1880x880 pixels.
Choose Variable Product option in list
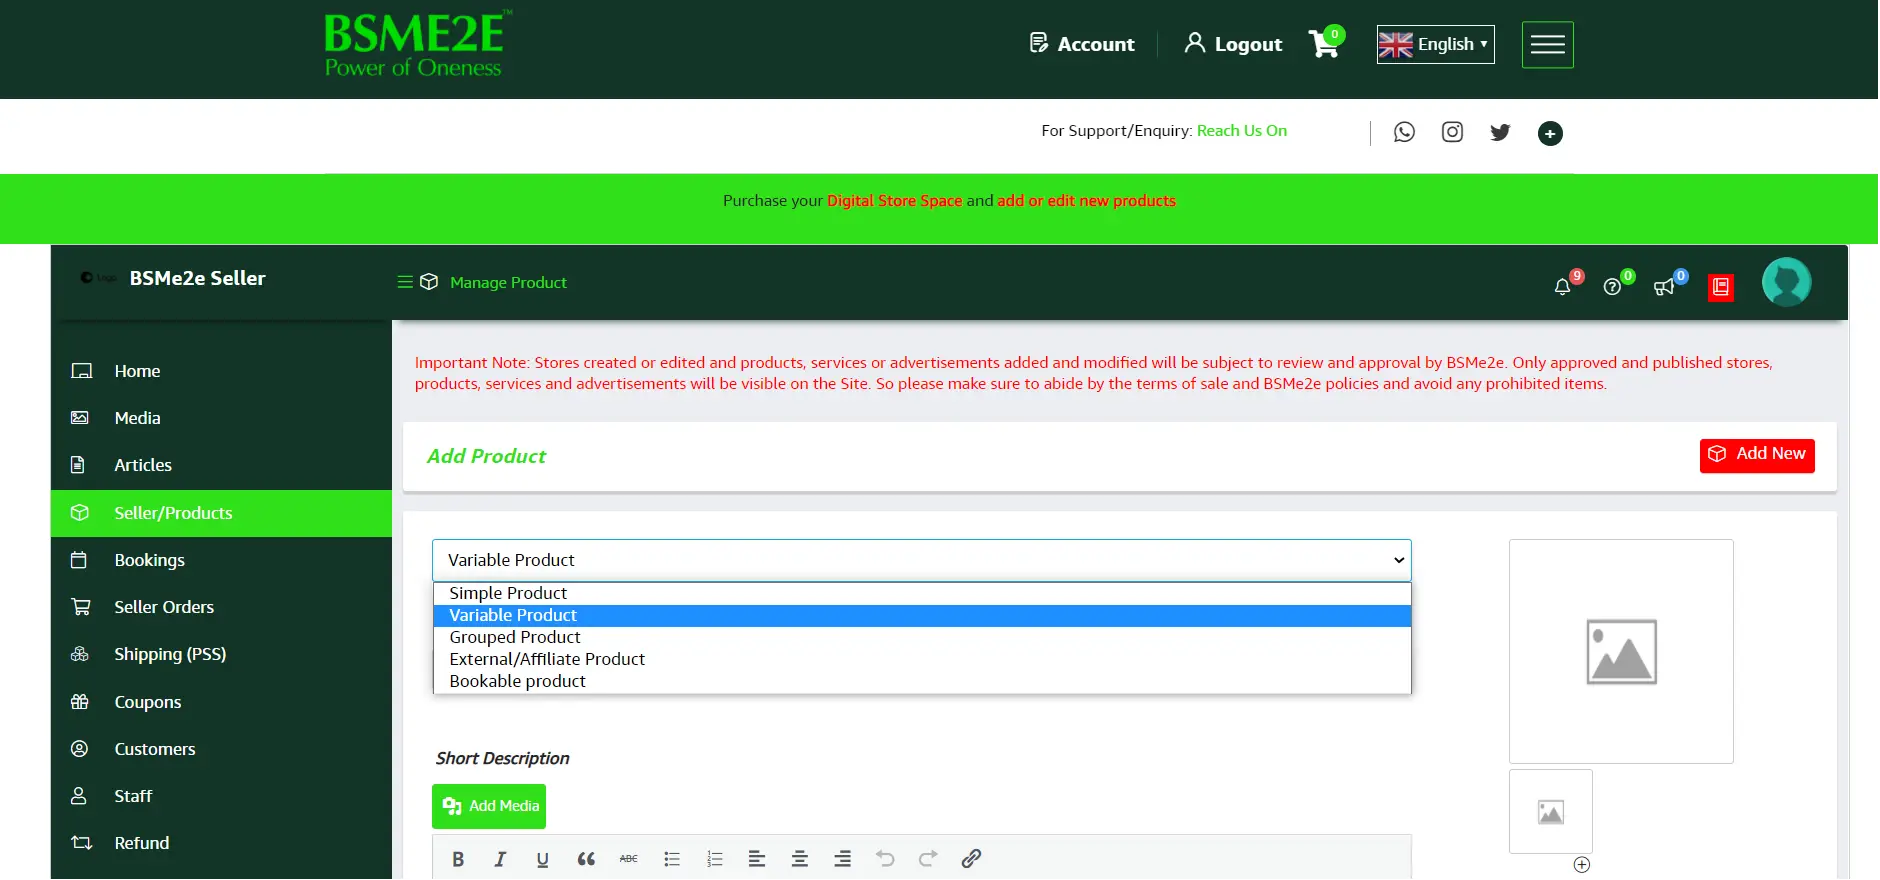[921, 615]
